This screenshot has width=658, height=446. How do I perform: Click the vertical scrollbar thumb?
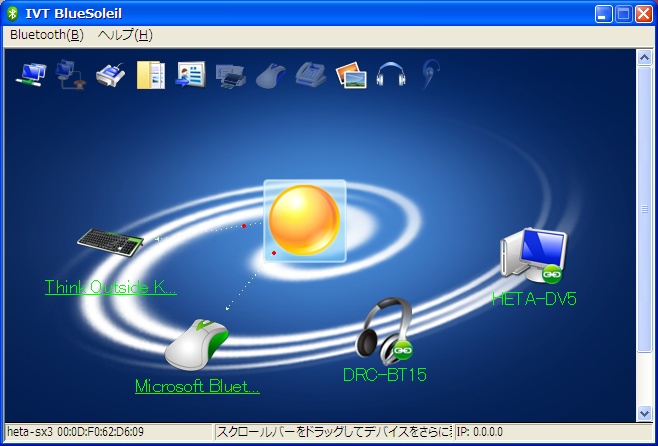tap(645, 209)
